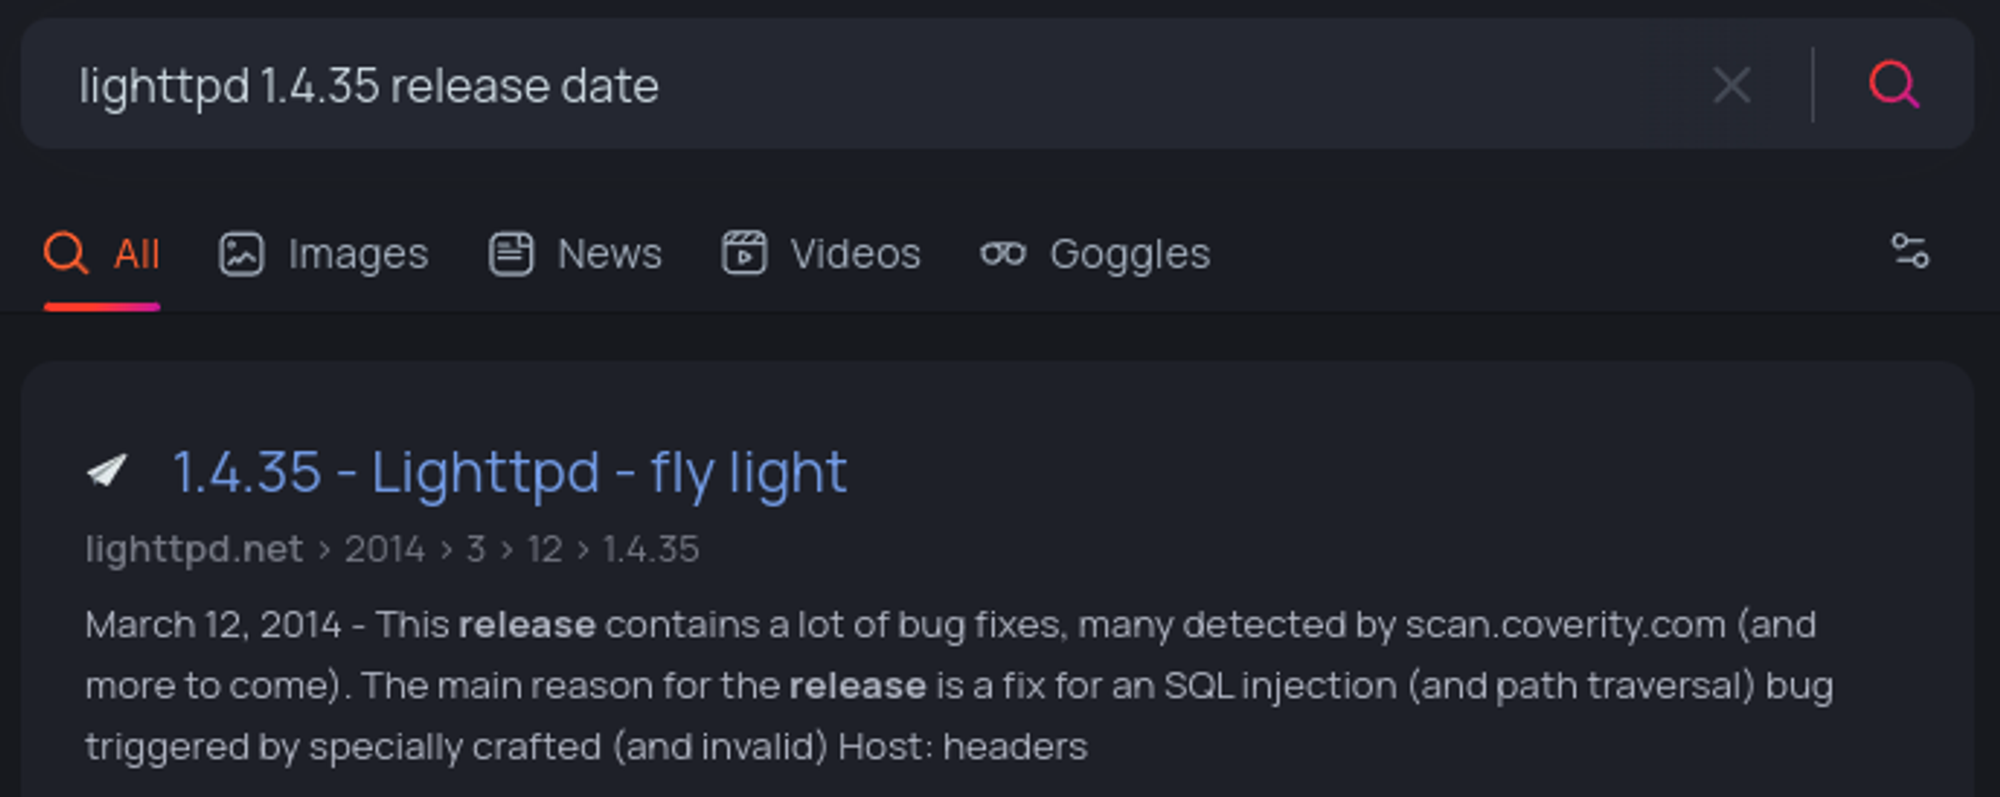The height and width of the screenshot is (797, 2000).
Task: Click the lighttpd.net domain in the breadcrumb
Action: (x=194, y=549)
